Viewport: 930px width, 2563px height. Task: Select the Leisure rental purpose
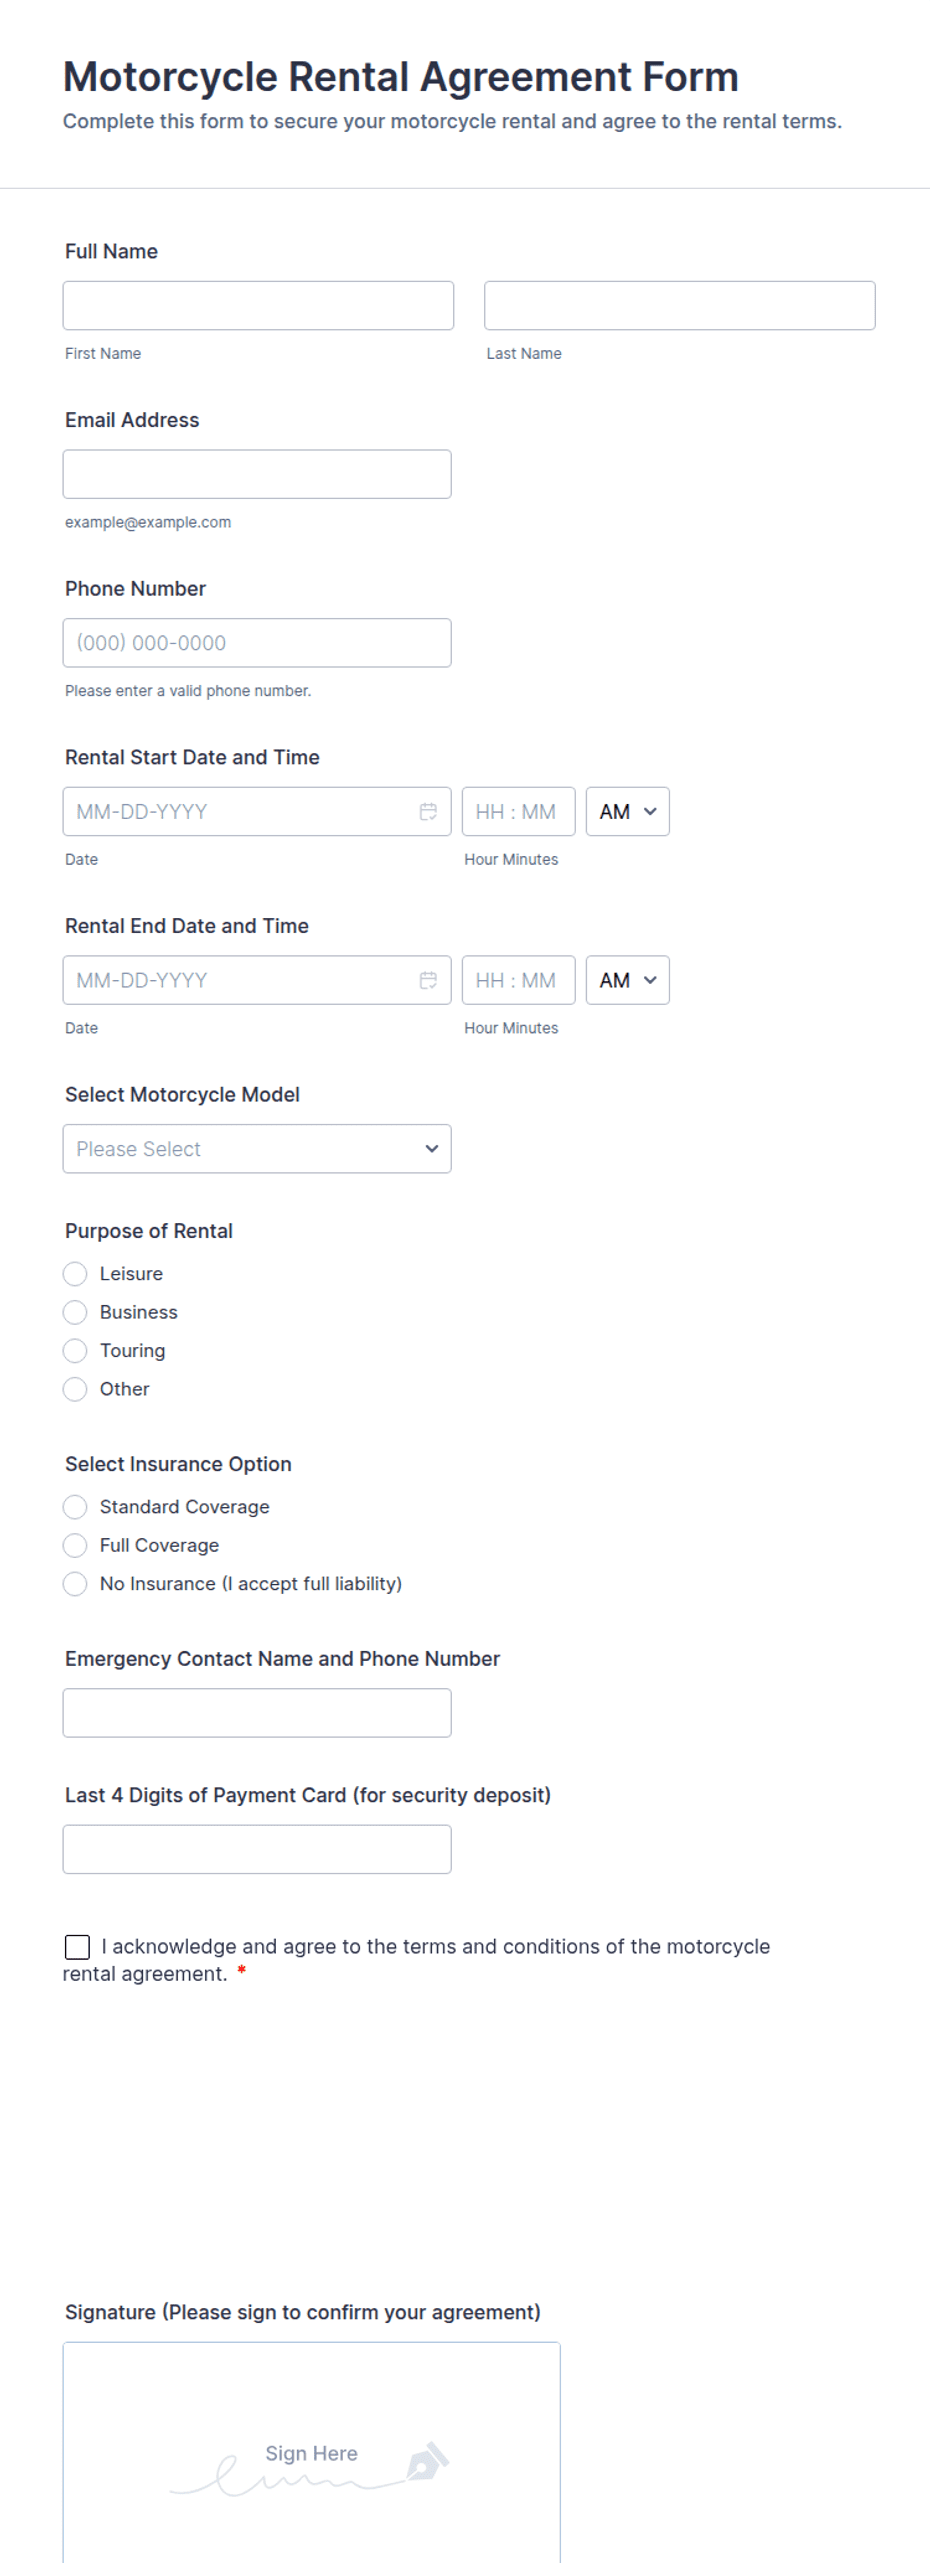click(x=75, y=1274)
